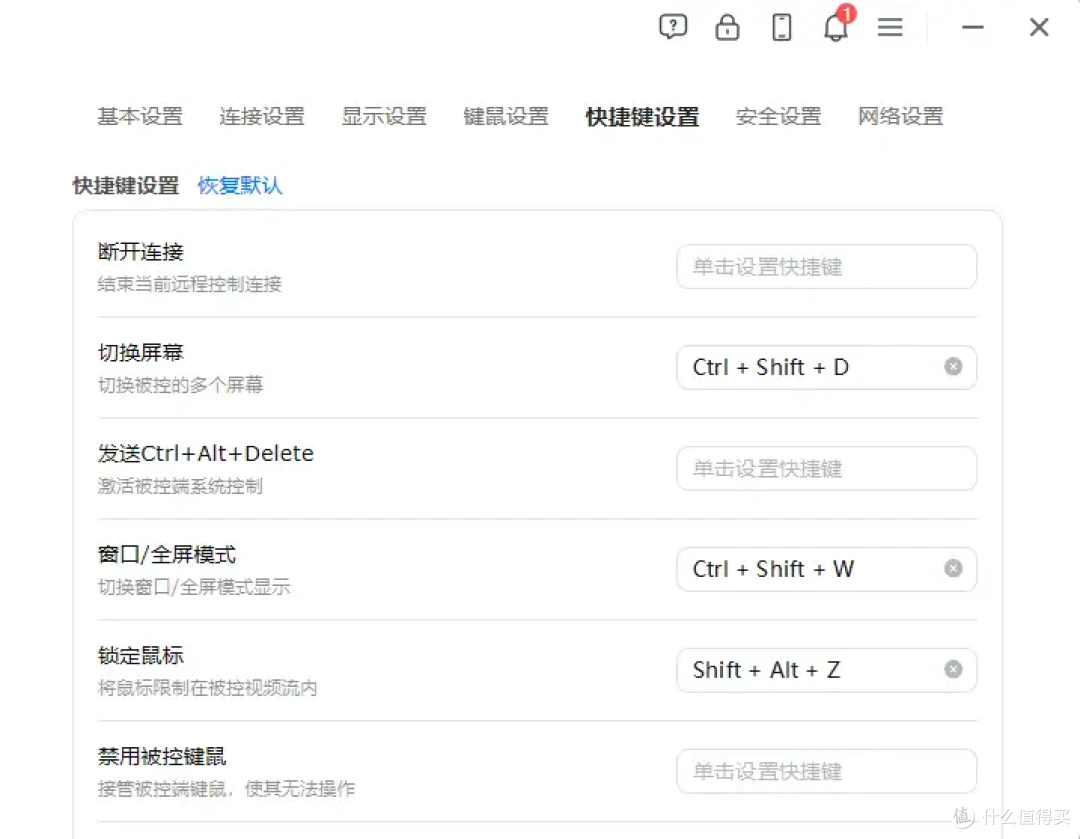This screenshot has width=1080, height=839.
Task: Click description 结束当前远程控制连接
Action: tap(190, 284)
